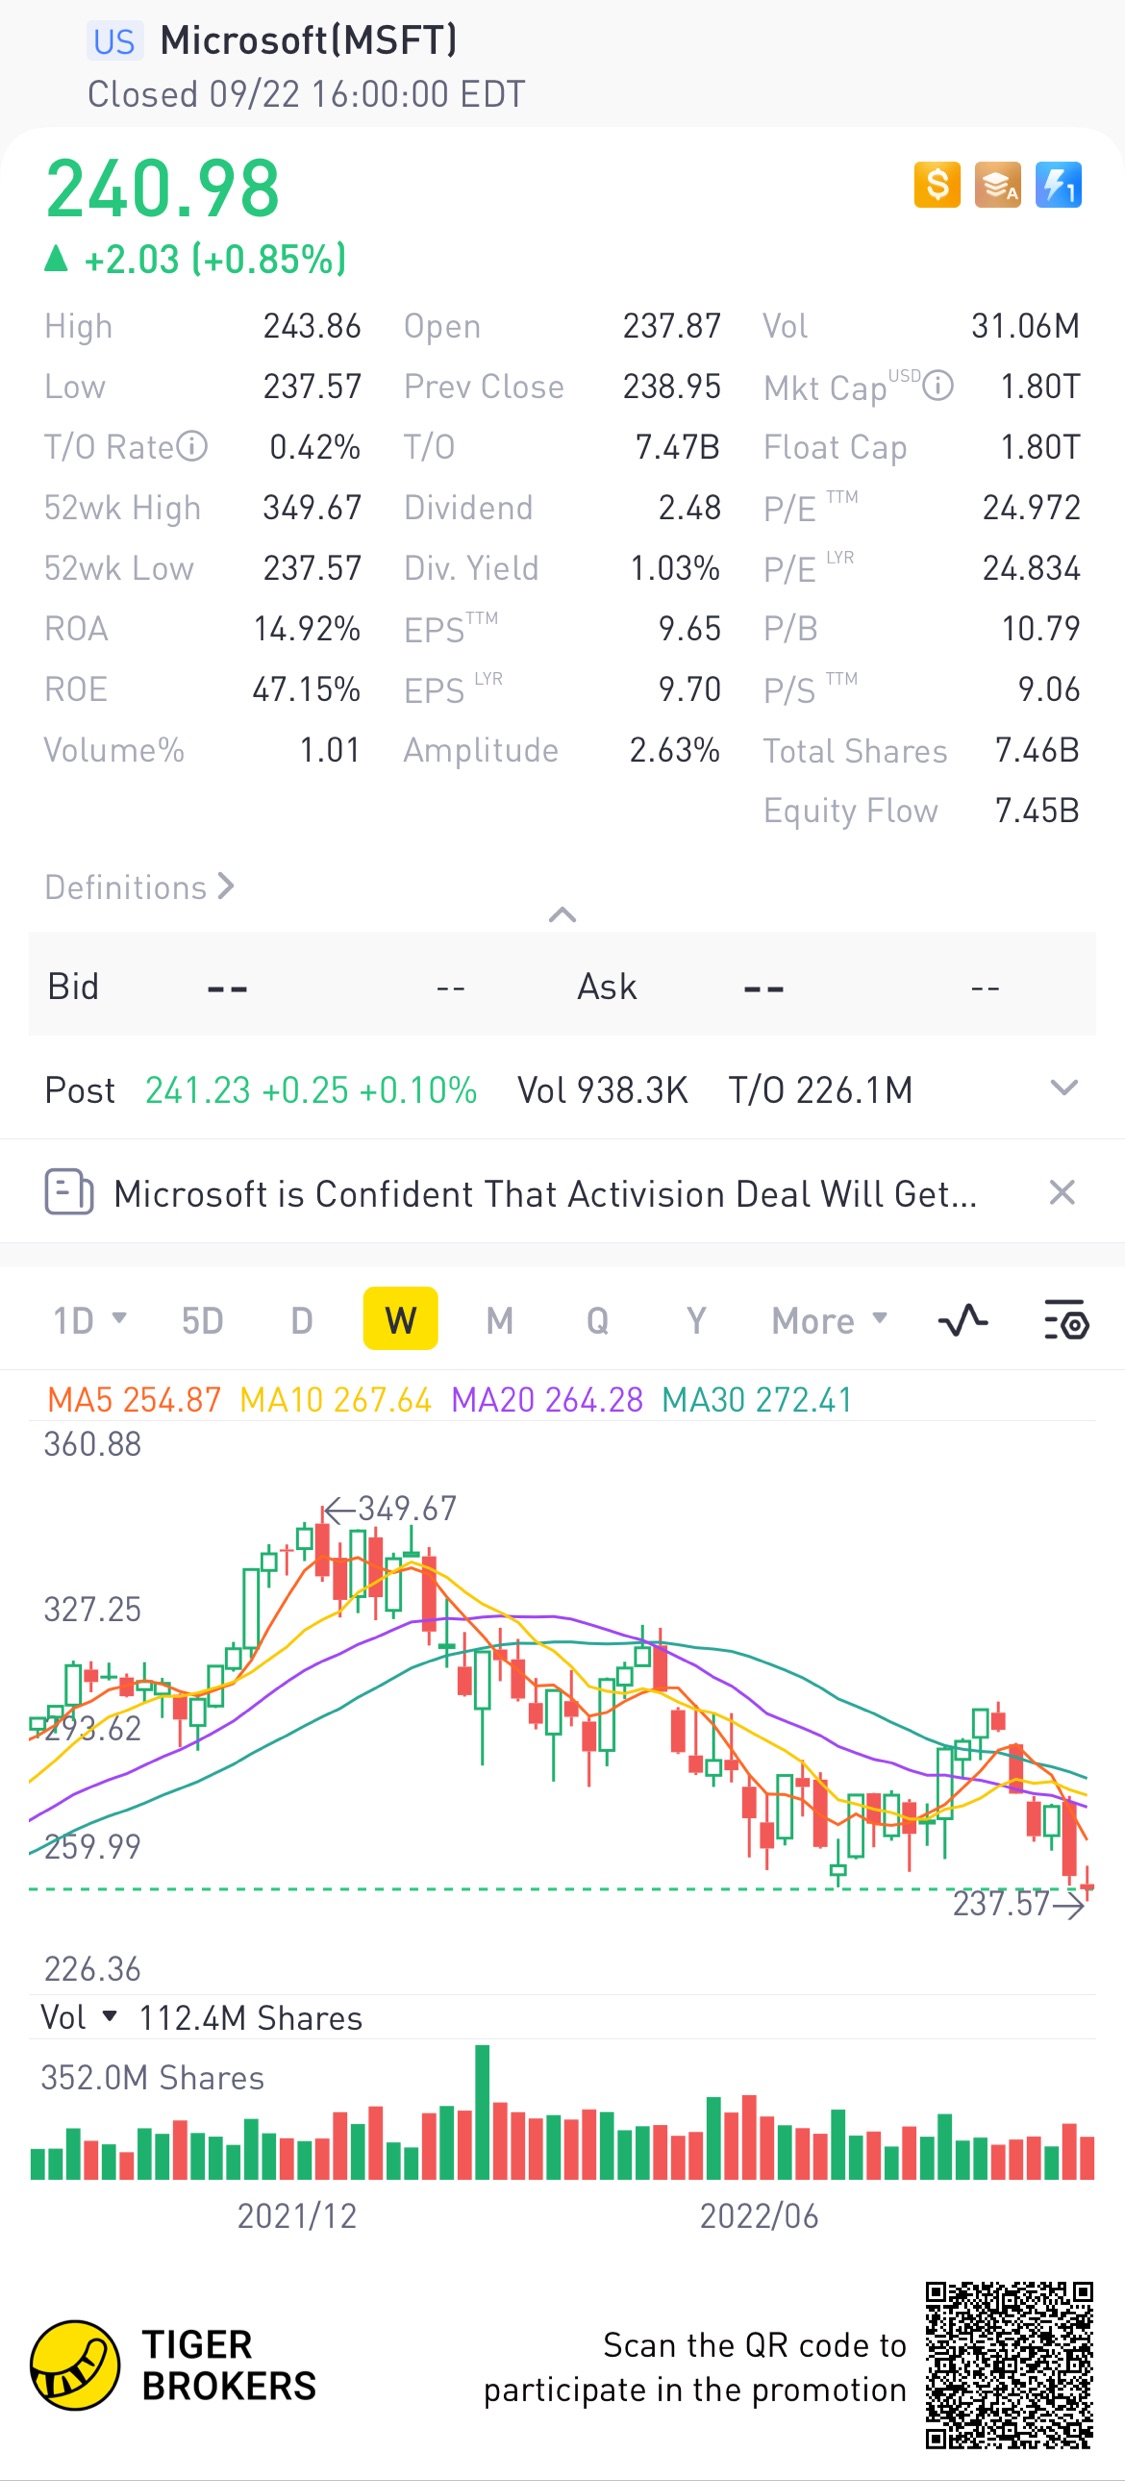Collapse the stock details panel
Viewport: 1125px width, 2481px height.
[562, 914]
